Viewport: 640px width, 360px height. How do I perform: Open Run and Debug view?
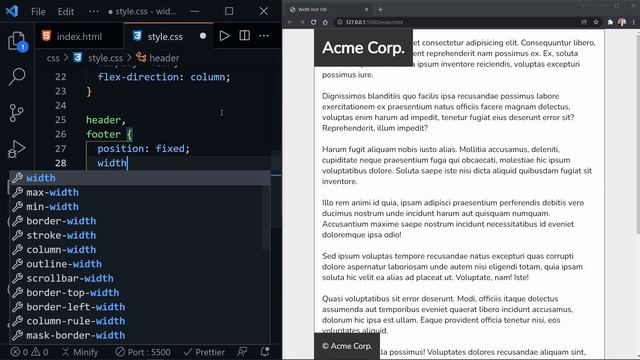coord(17,149)
